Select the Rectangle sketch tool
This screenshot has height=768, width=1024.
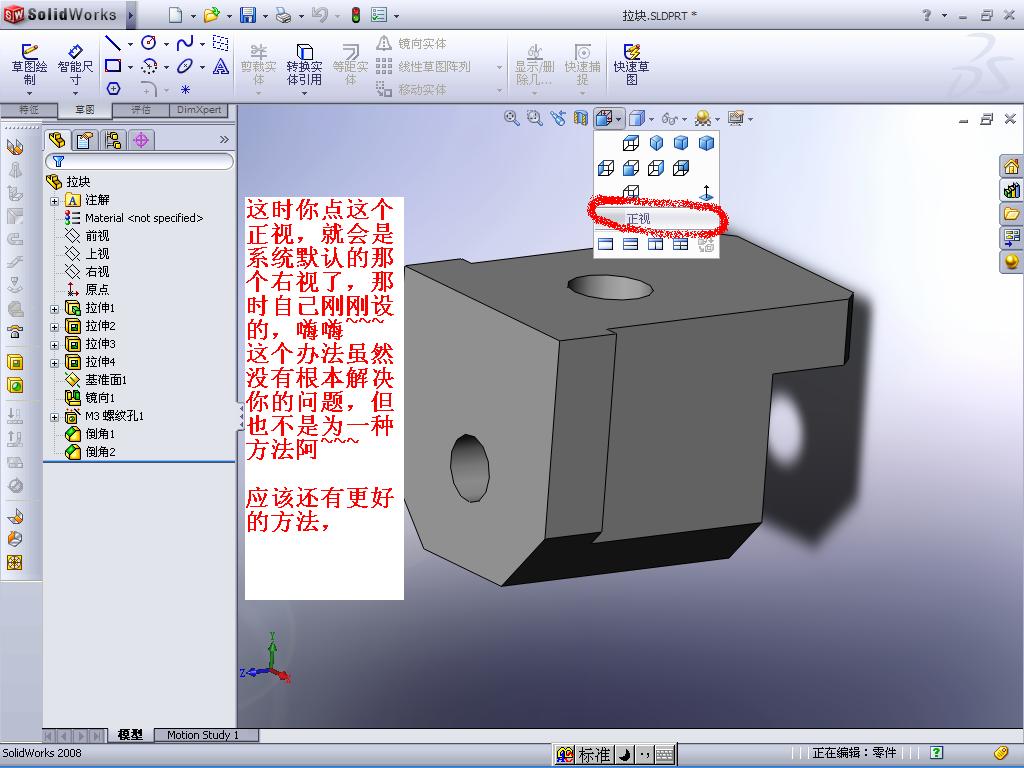click(113, 66)
